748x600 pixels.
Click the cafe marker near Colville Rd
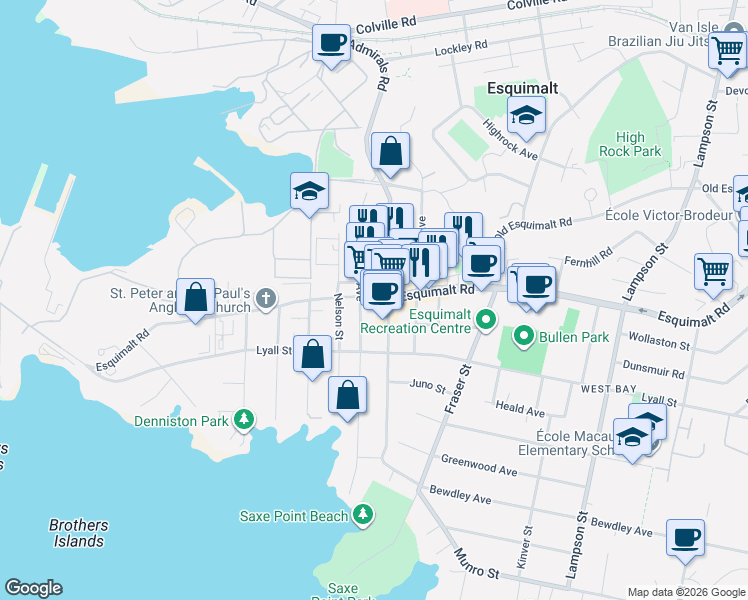pyautogui.click(x=332, y=44)
